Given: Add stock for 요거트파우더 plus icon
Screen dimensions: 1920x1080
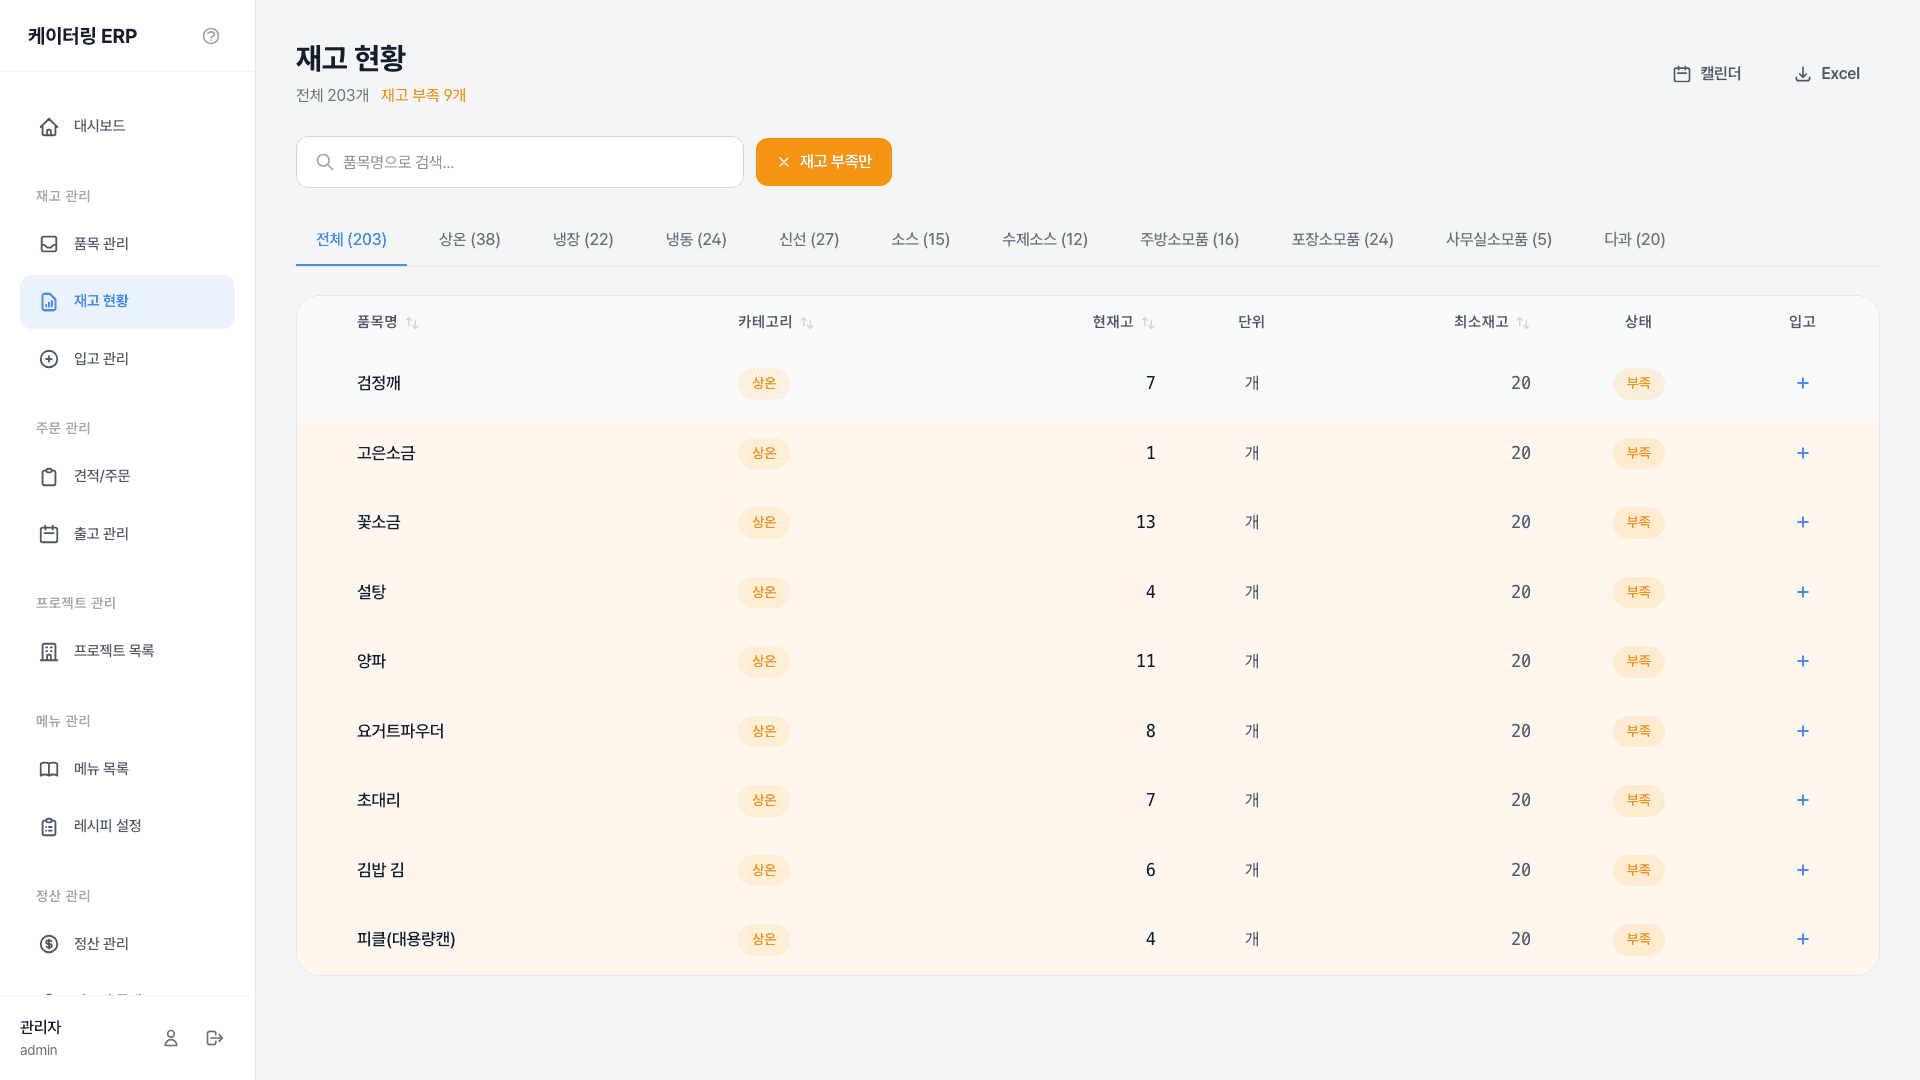Looking at the screenshot, I should 1802,731.
